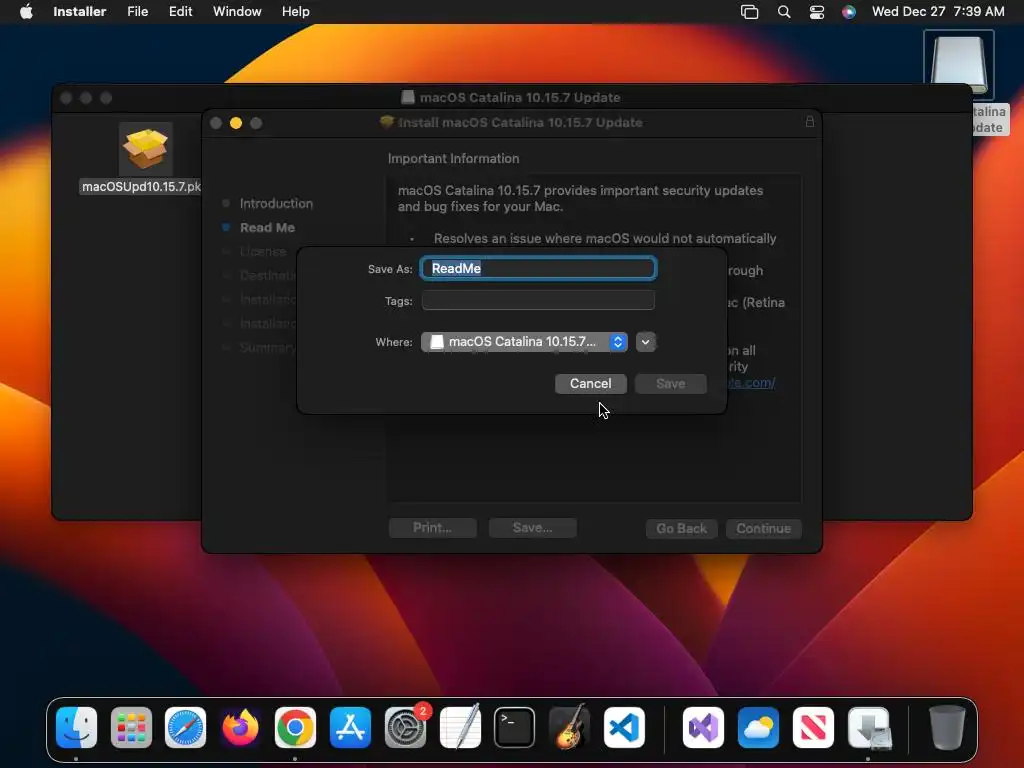
Task: Click the Save... button in Installer
Action: pos(532,528)
